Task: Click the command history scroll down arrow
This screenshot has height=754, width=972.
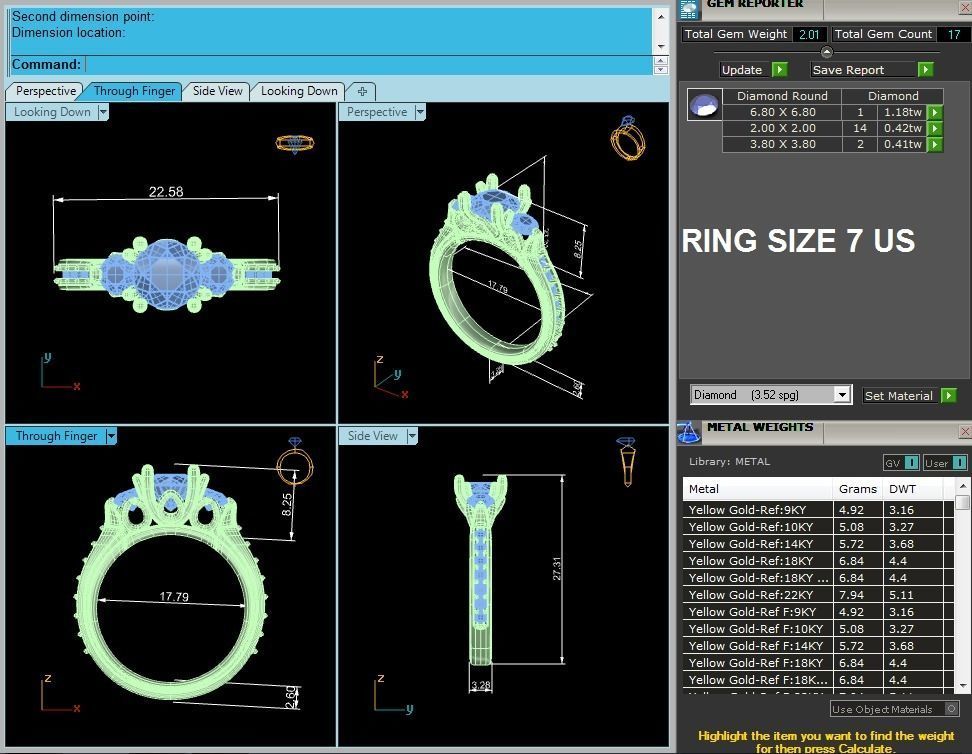Action: [x=661, y=46]
